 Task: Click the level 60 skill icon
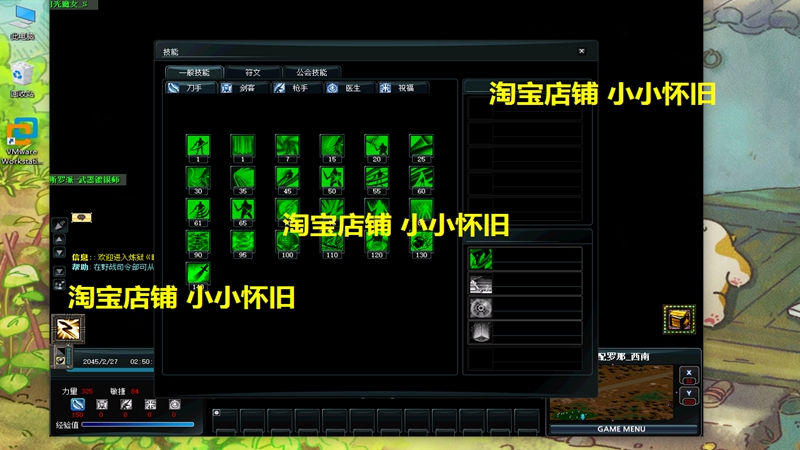tap(421, 178)
